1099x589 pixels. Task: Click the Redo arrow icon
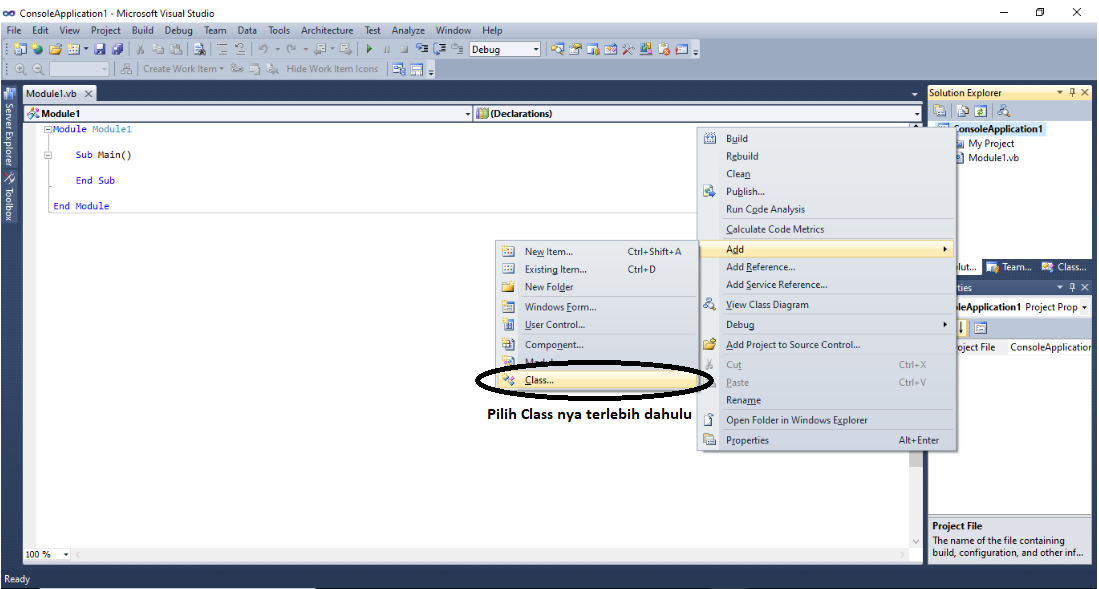(291, 49)
